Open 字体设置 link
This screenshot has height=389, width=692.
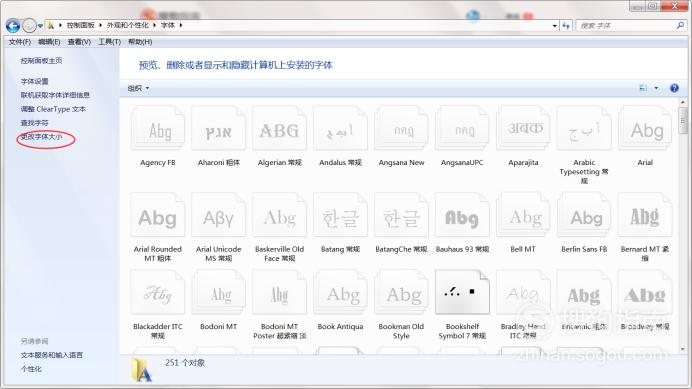point(34,81)
